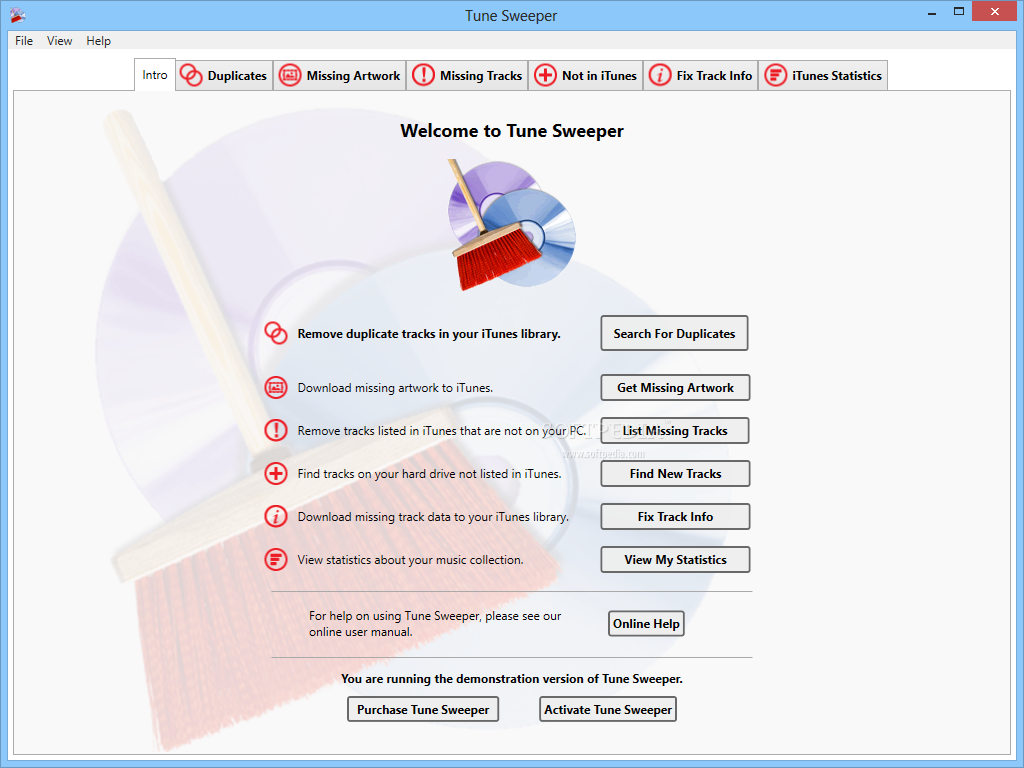The height and width of the screenshot is (768, 1024).
Task: Click the text Find tracks on your hard drive
Action: click(429, 474)
